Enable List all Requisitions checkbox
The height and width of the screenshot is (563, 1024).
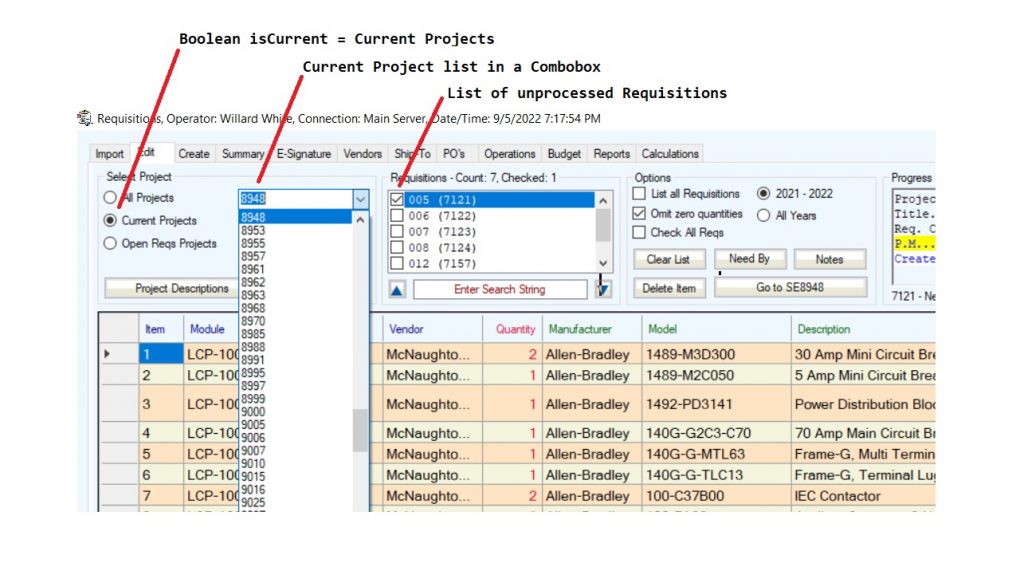click(640, 194)
